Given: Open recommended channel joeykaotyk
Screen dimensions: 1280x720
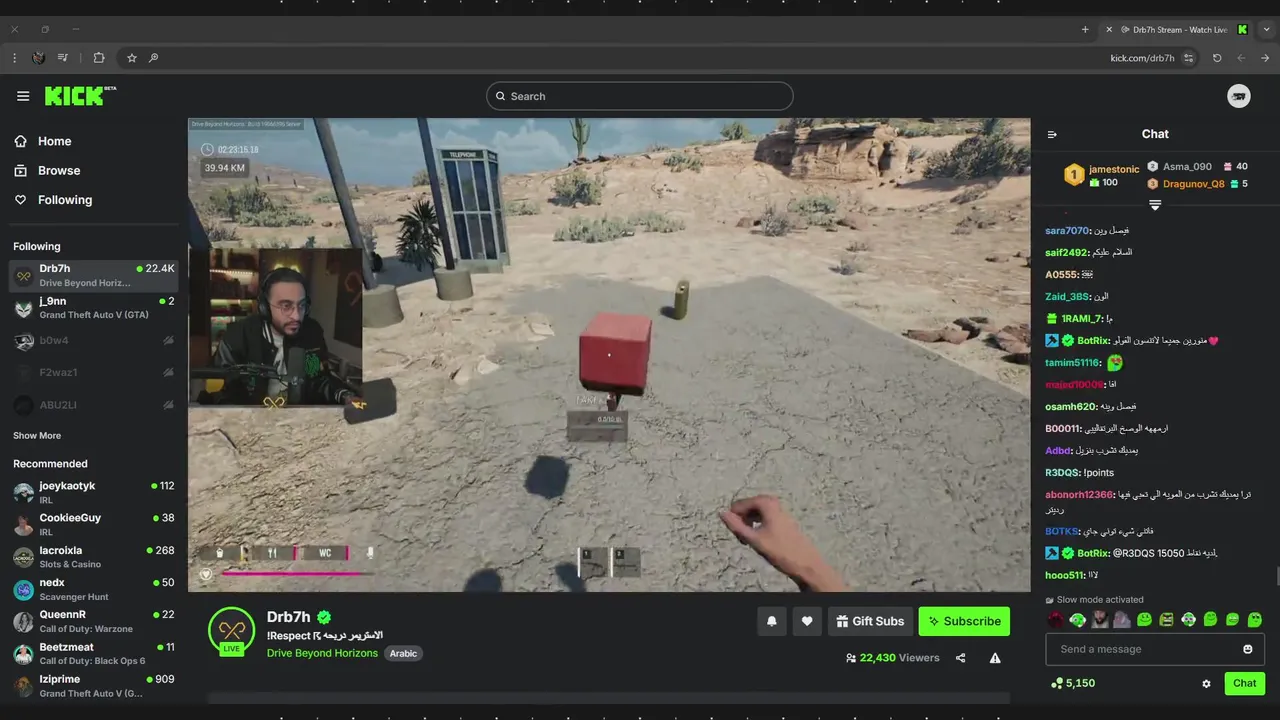Looking at the screenshot, I should click(94, 492).
